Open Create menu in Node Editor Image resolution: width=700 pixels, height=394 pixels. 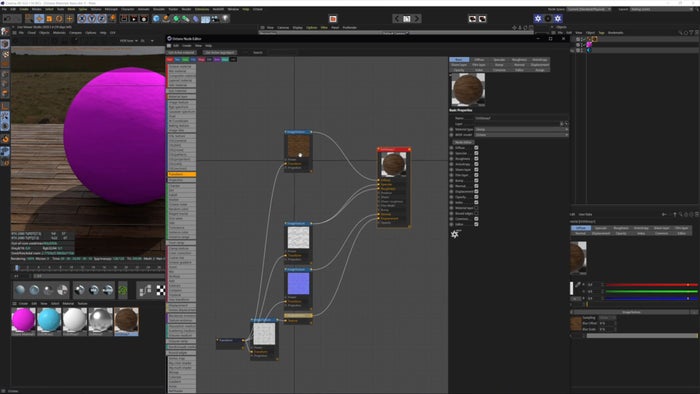click(x=187, y=46)
